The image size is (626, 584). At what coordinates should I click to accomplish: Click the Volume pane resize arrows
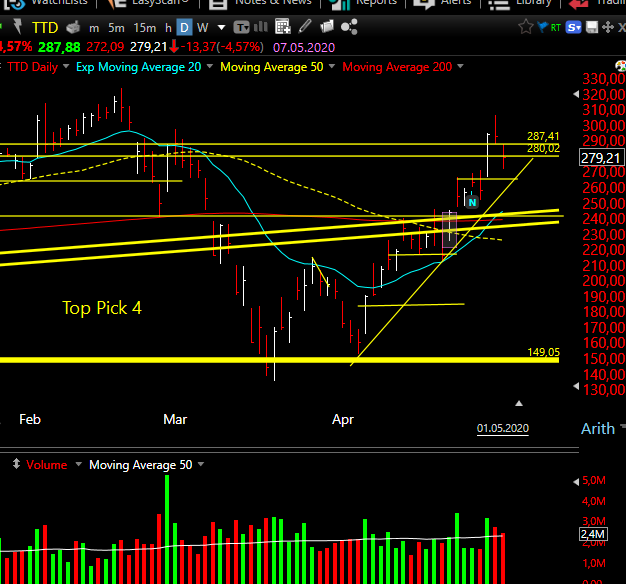(16, 464)
